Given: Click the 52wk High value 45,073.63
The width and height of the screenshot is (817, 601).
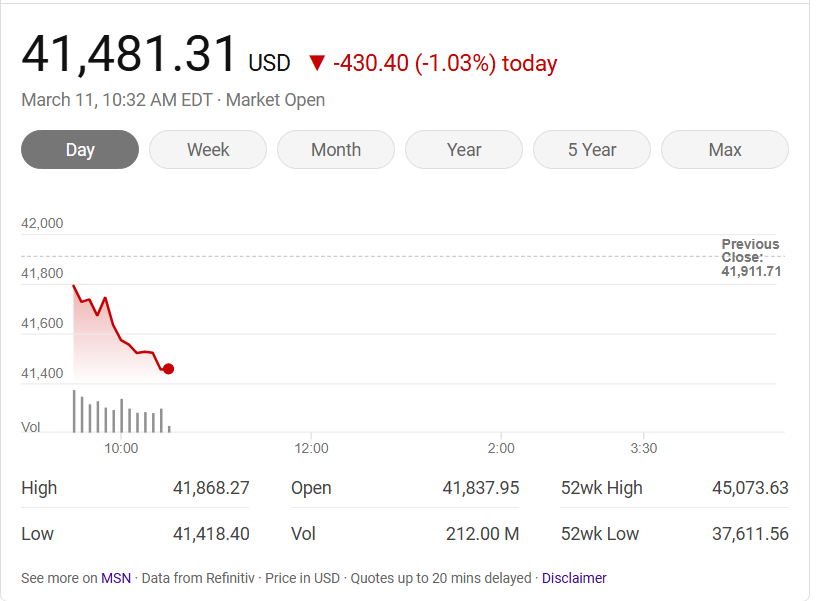Looking at the screenshot, I should point(750,488).
